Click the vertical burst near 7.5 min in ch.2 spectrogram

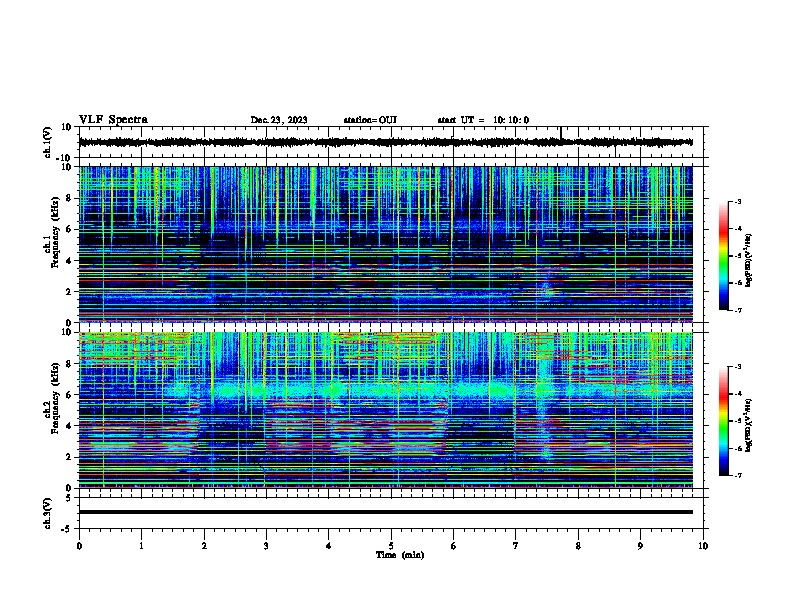pos(544,399)
